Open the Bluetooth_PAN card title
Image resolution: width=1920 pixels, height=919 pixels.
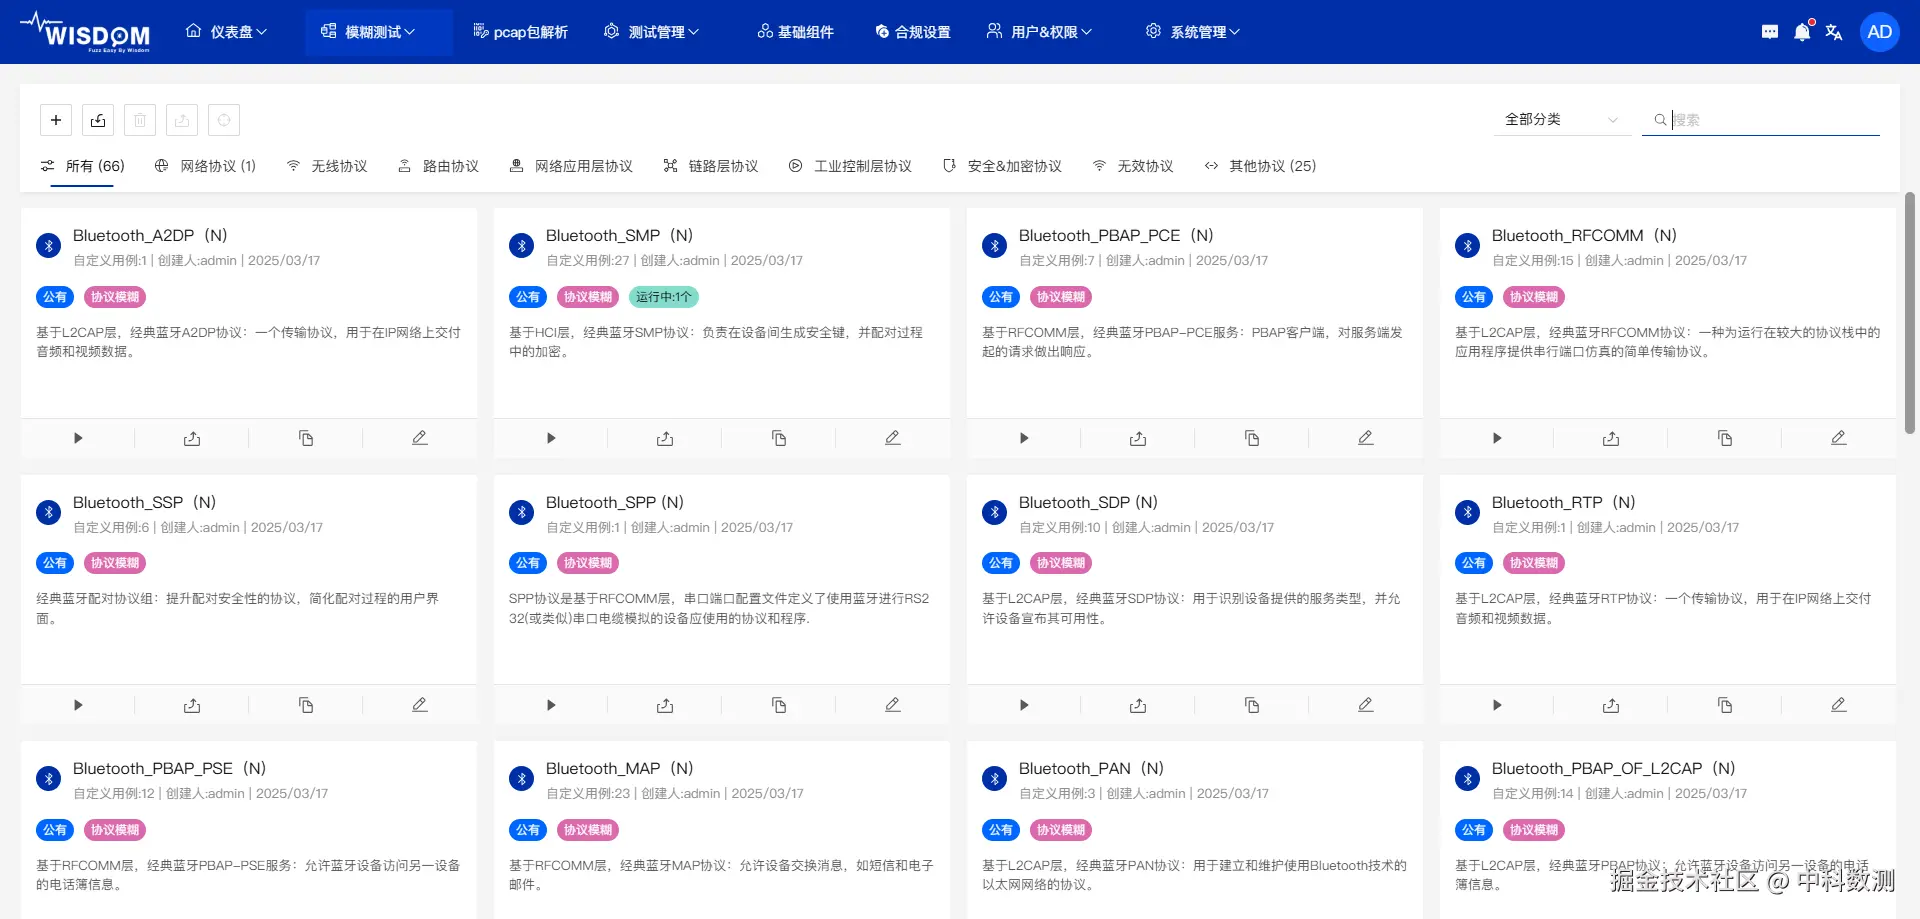pyautogui.click(x=1091, y=768)
